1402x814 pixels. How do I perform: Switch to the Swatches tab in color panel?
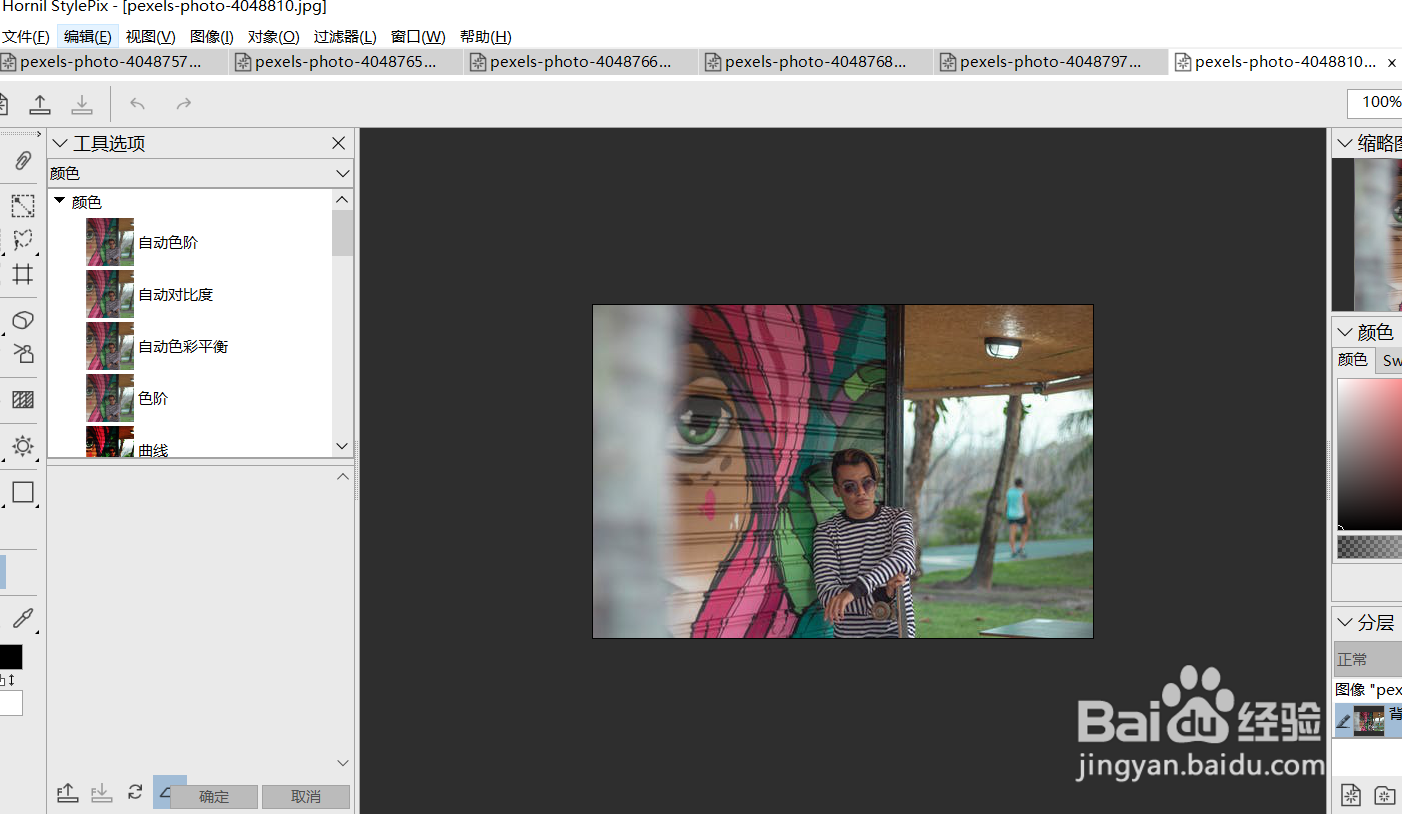pos(1390,361)
